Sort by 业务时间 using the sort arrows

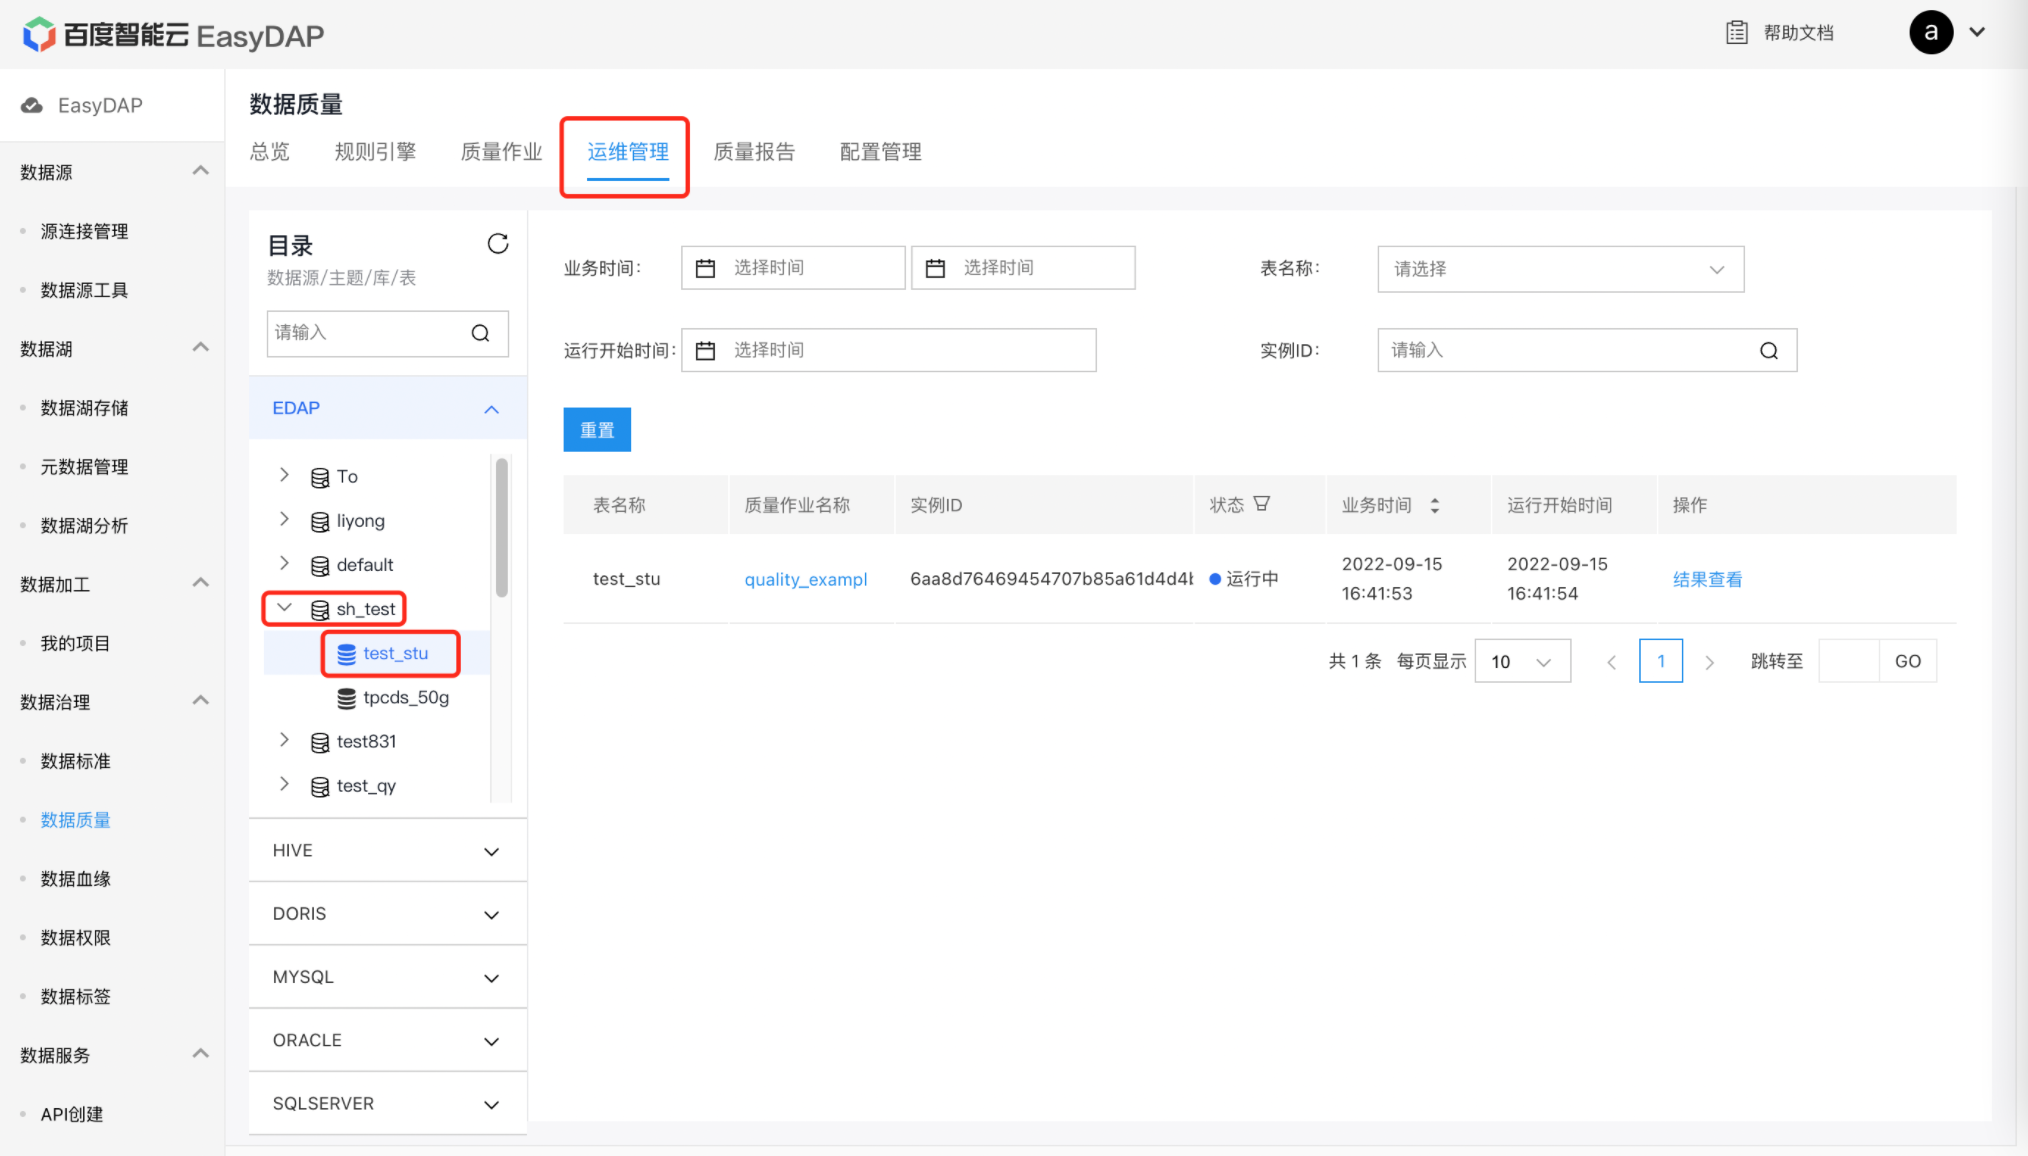tap(1434, 505)
